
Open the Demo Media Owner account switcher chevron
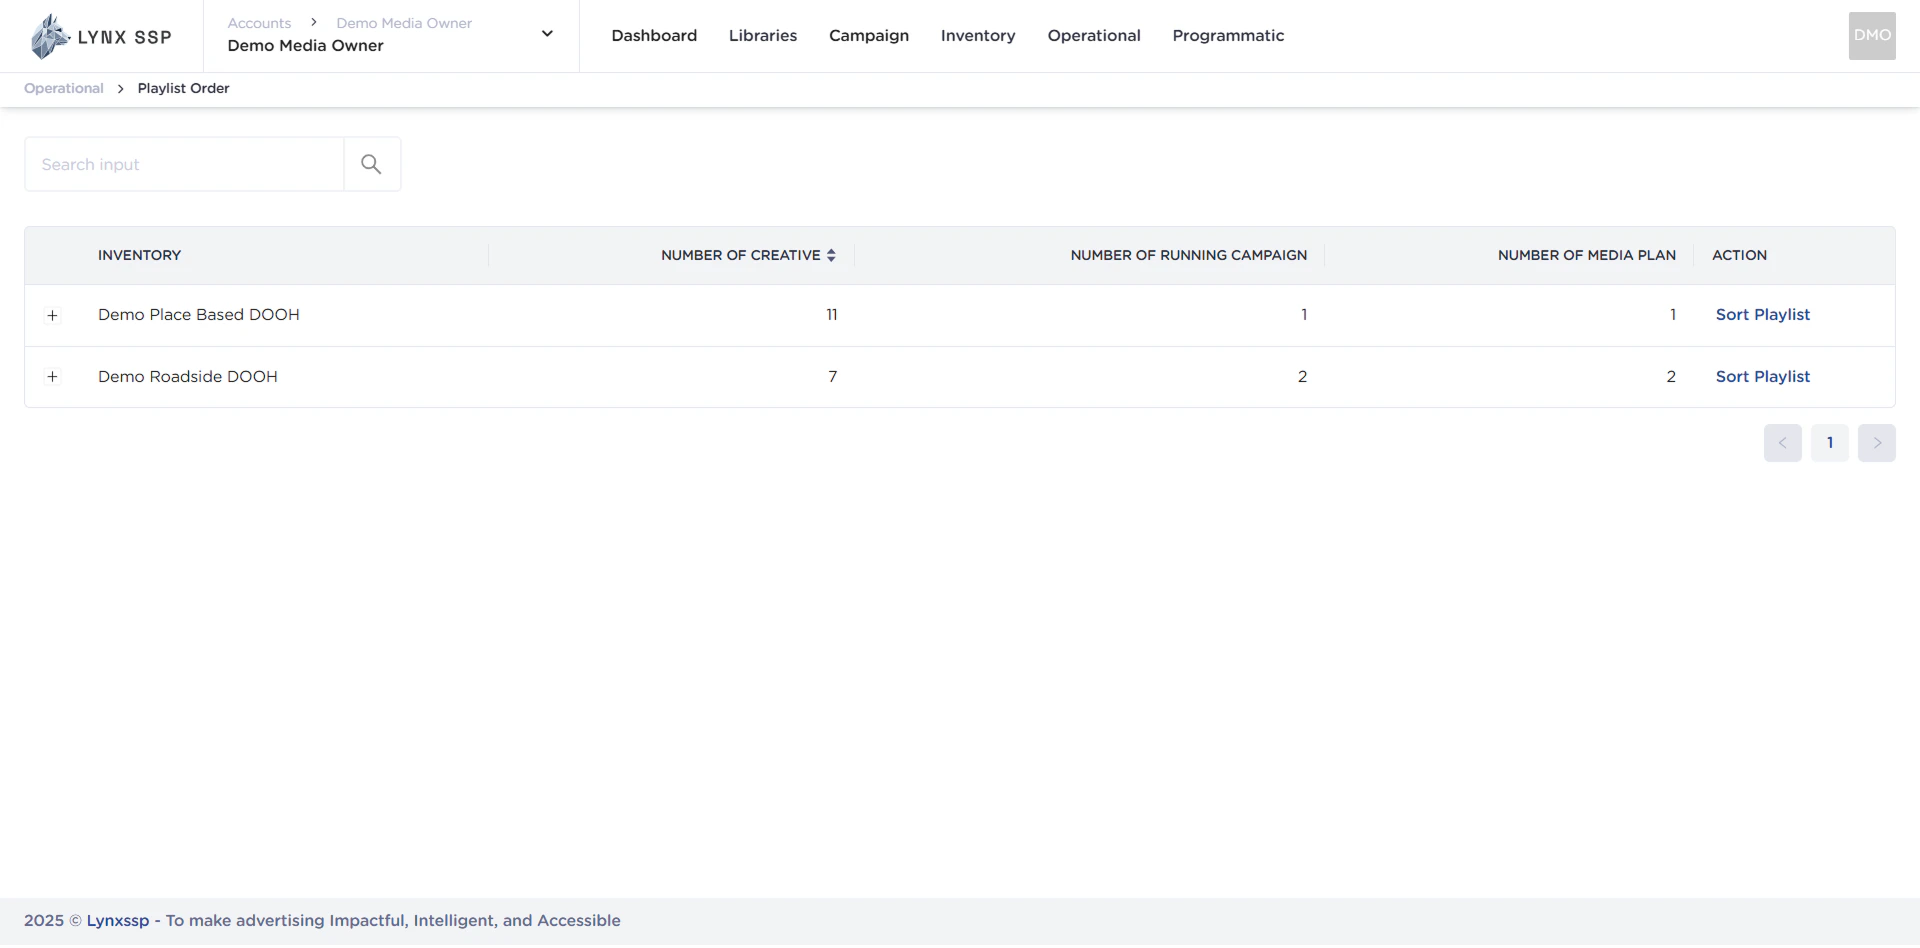coord(547,33)
